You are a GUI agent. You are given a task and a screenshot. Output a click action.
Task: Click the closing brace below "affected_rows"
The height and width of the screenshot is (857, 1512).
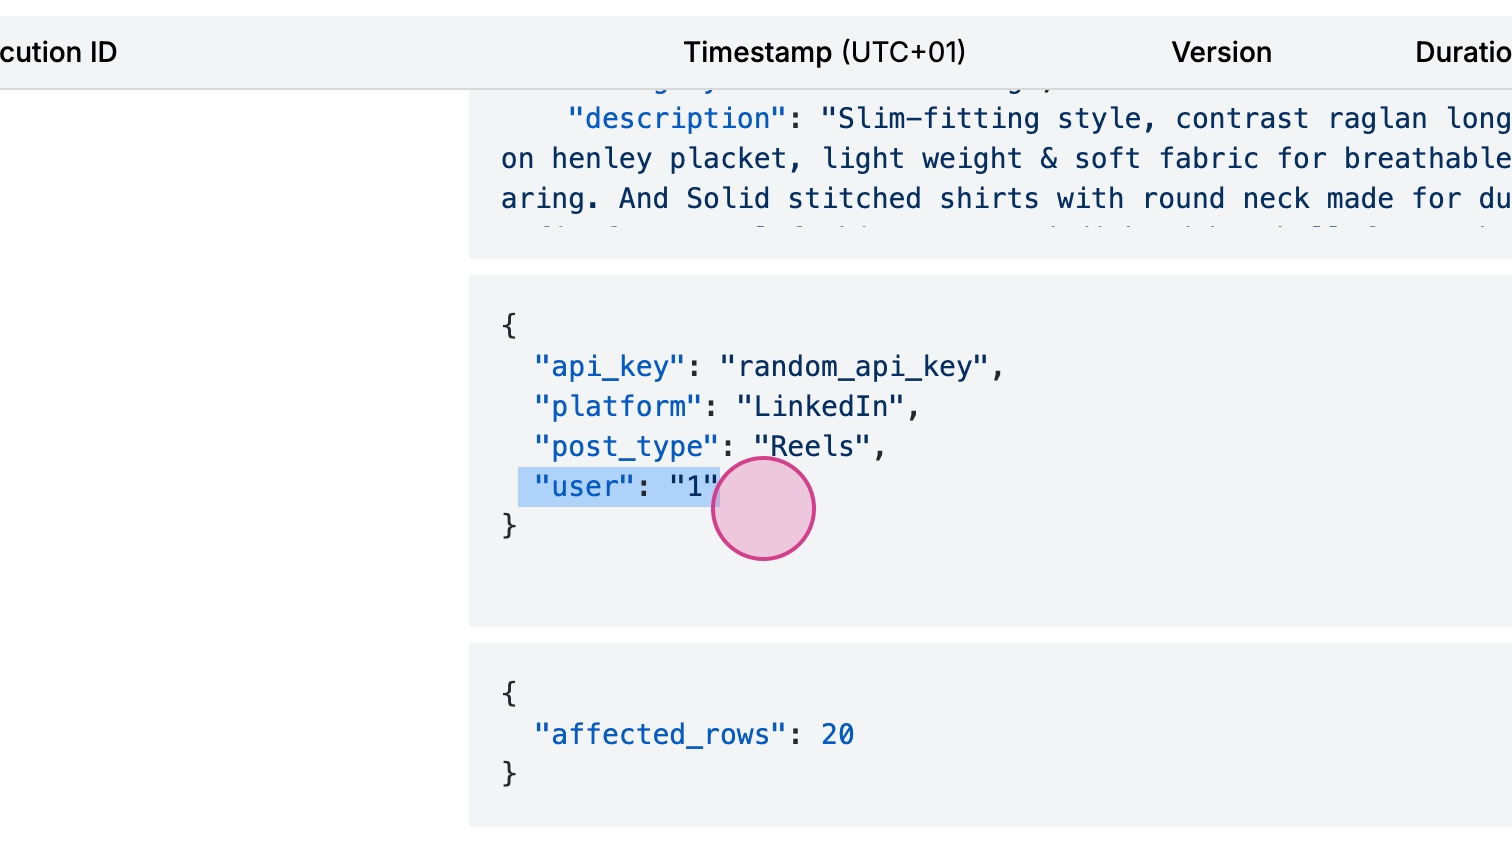point(509,773)
